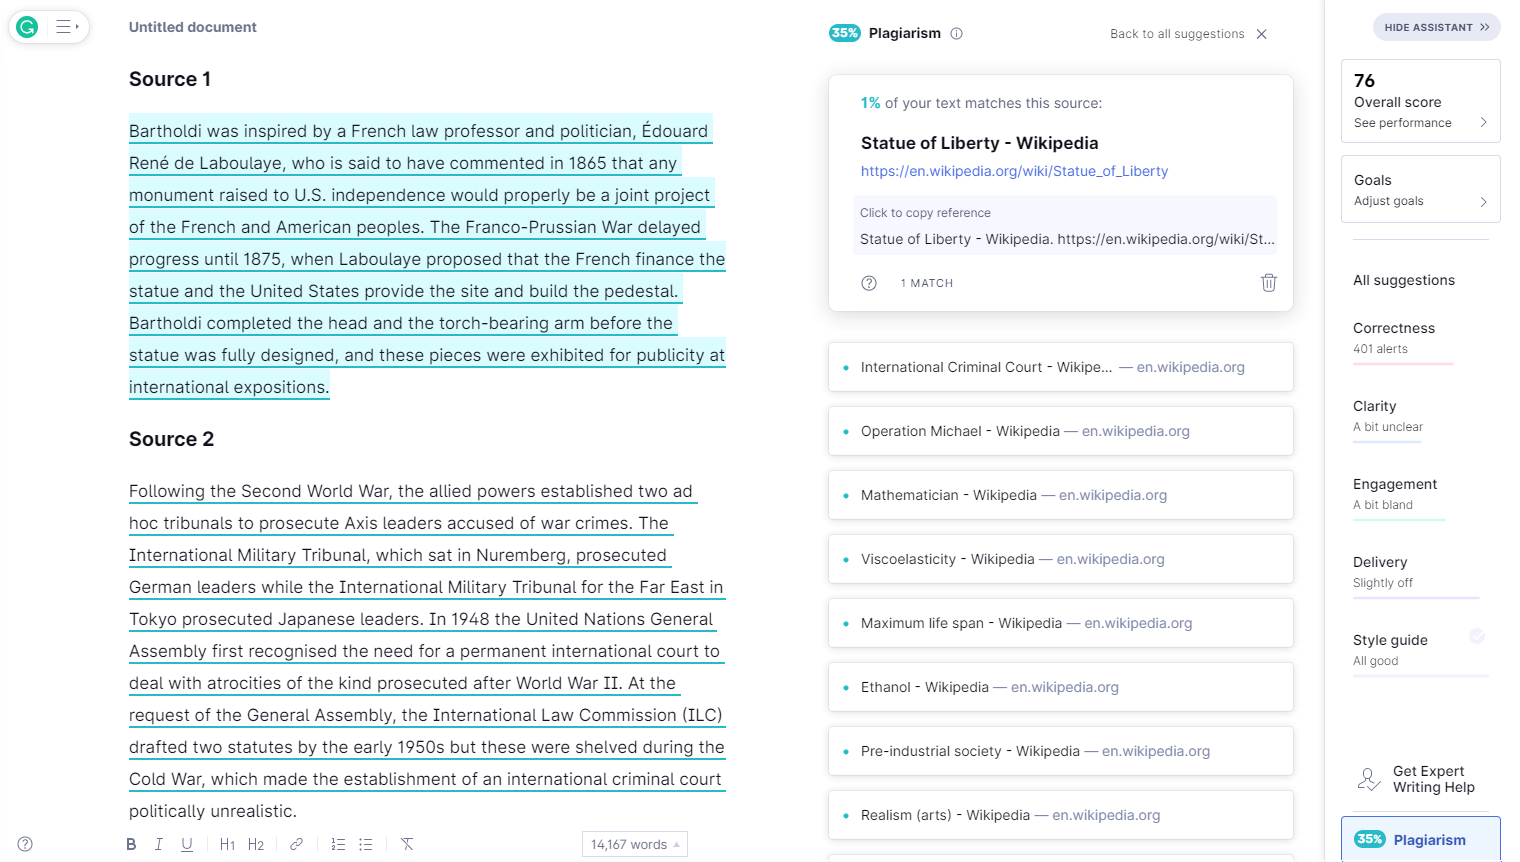The image size is (1520, 862).
Task: Go back to all suggestions
Action: [x=1177, y=34]
